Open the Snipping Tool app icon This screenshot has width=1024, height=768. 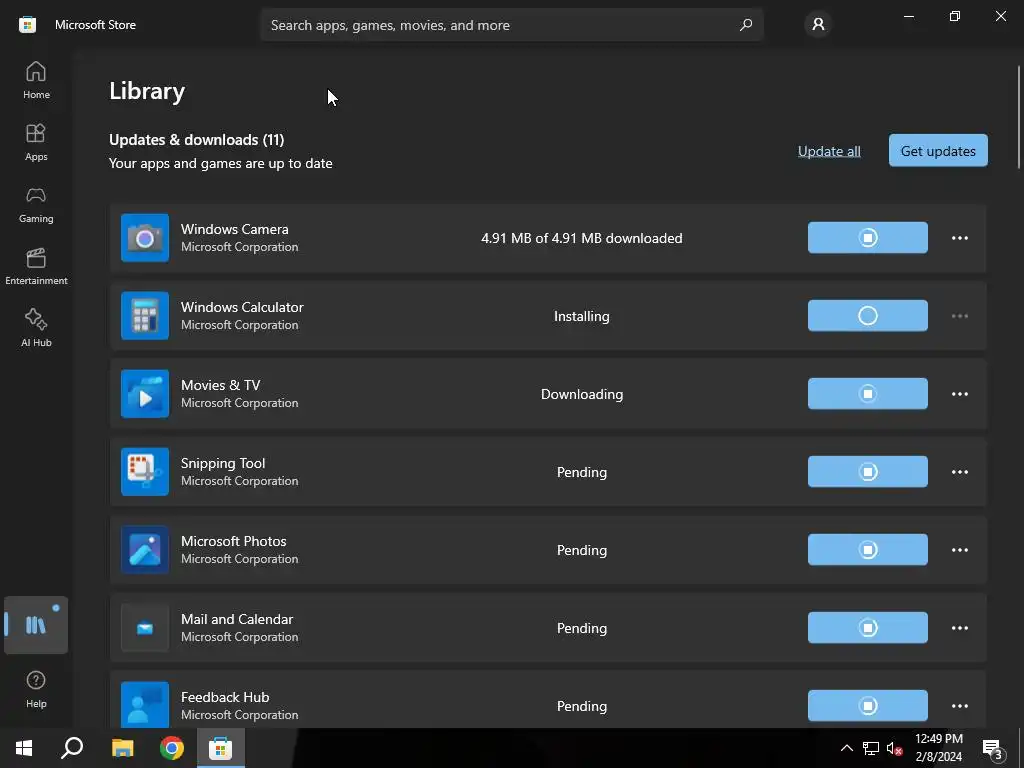145,472
